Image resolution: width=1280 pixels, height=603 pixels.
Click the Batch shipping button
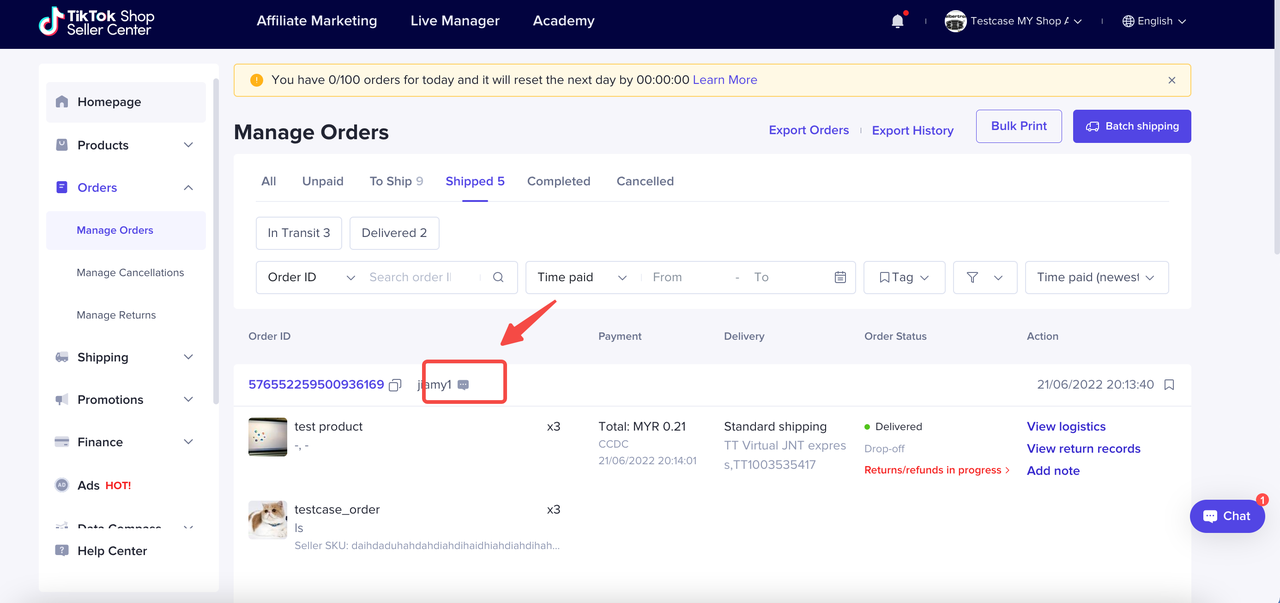tap(1131, 126)
